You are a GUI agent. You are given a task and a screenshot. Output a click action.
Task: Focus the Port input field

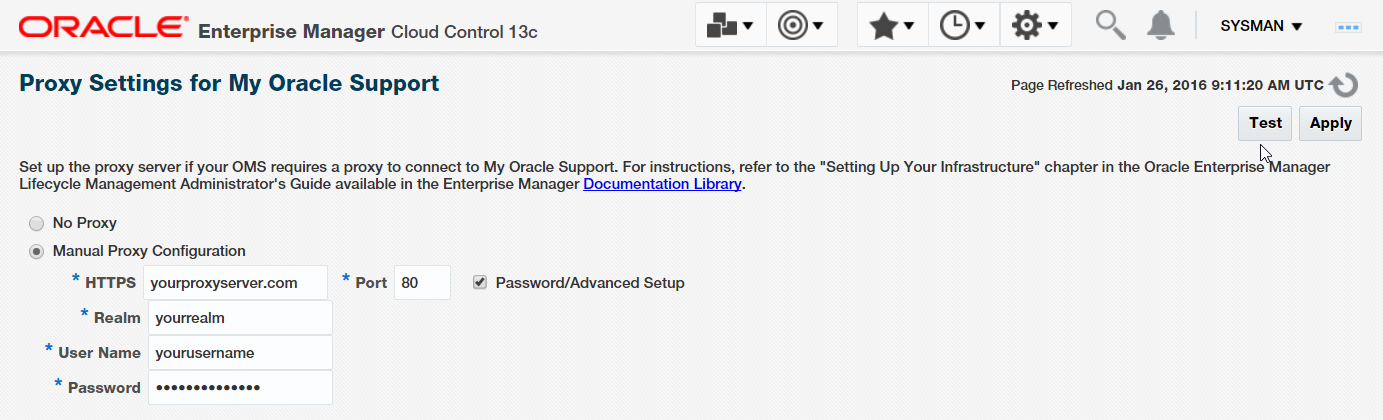[x=422, y=283]
